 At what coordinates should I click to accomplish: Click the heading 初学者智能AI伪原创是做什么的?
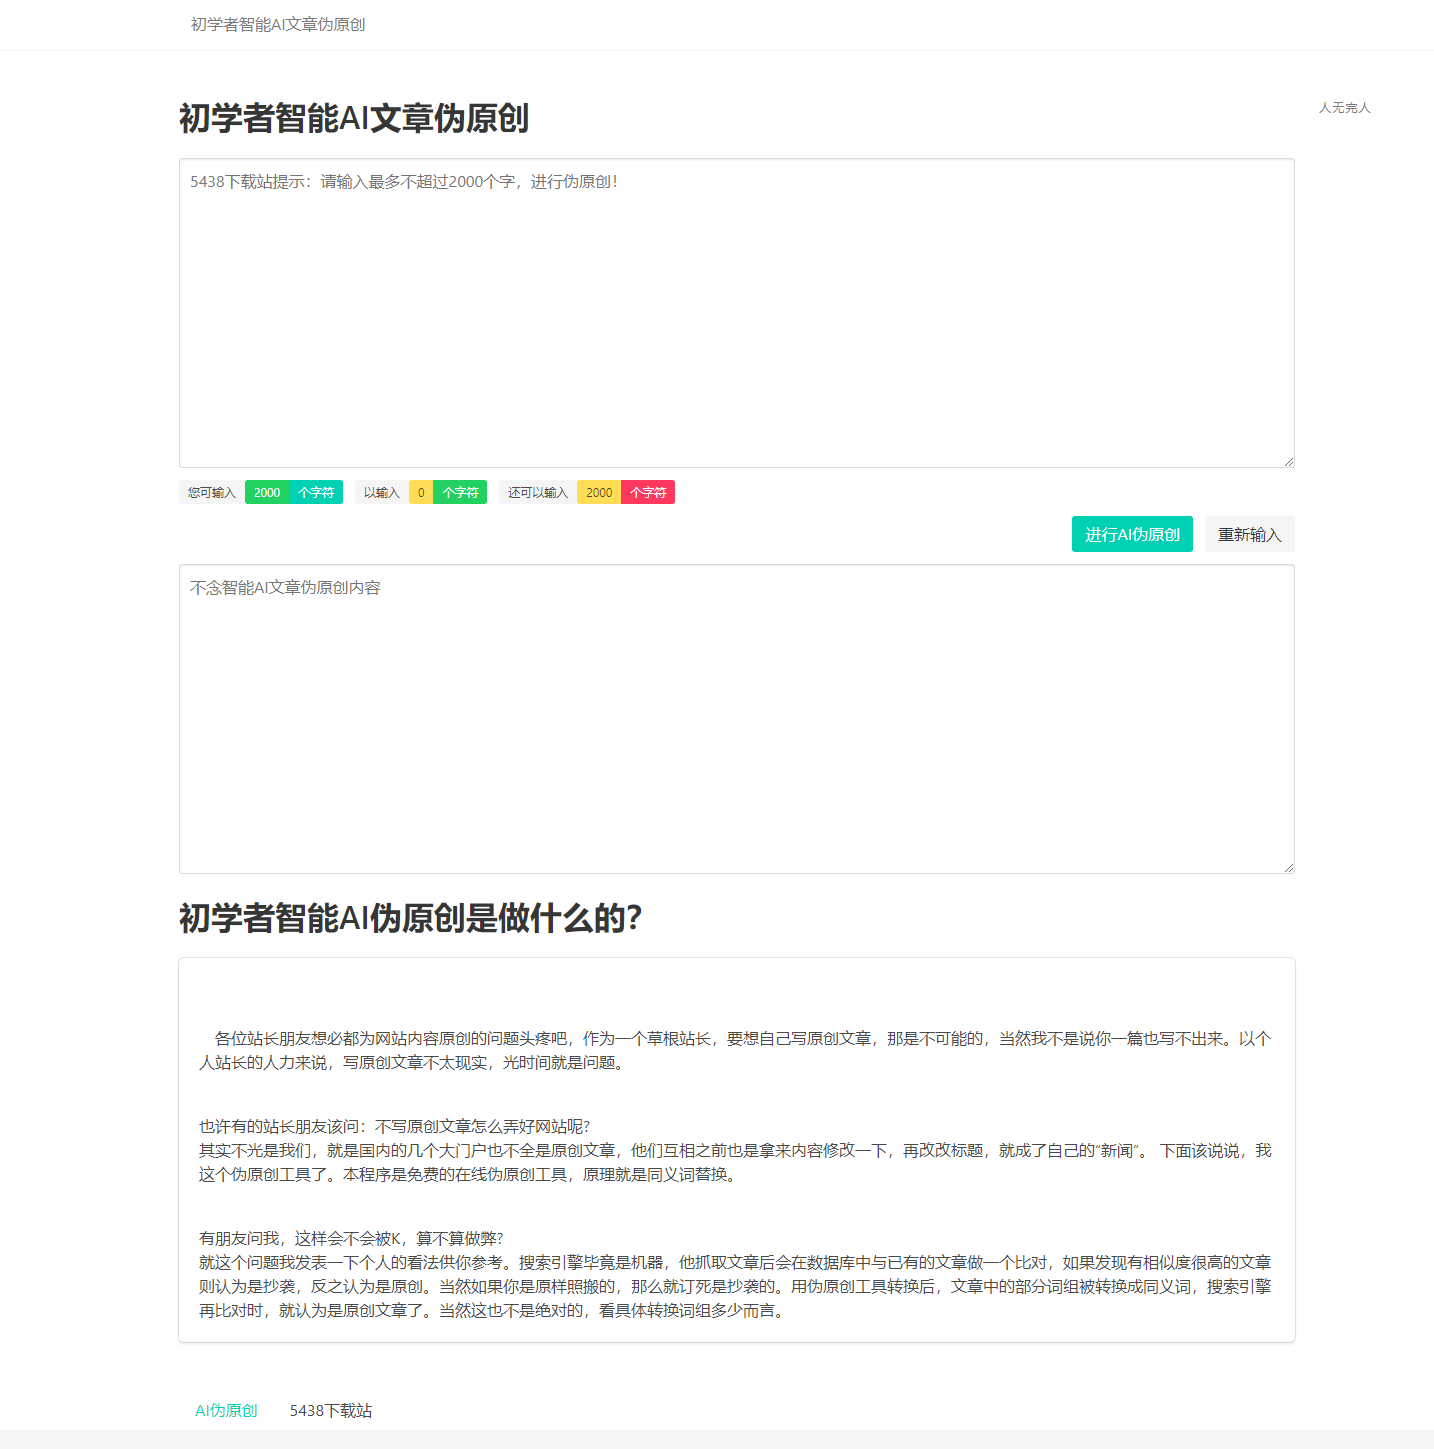coord(410,918)
